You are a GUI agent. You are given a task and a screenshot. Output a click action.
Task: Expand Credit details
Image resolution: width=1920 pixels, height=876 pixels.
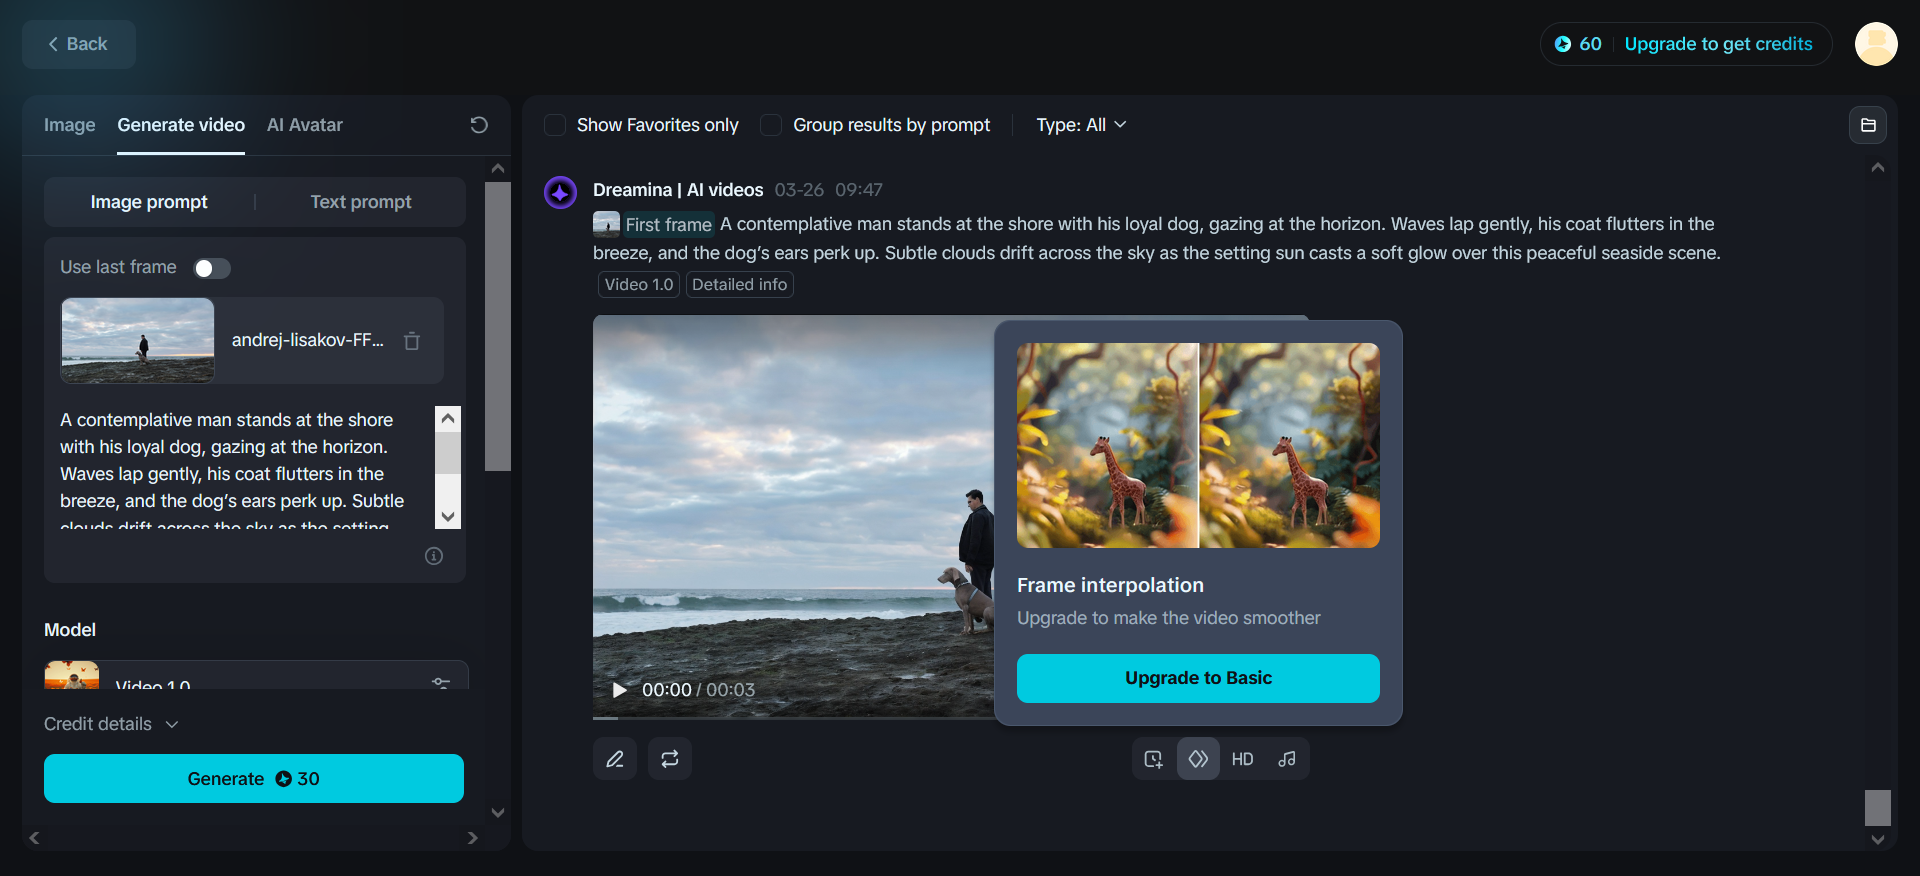click(x=111, y=724)
